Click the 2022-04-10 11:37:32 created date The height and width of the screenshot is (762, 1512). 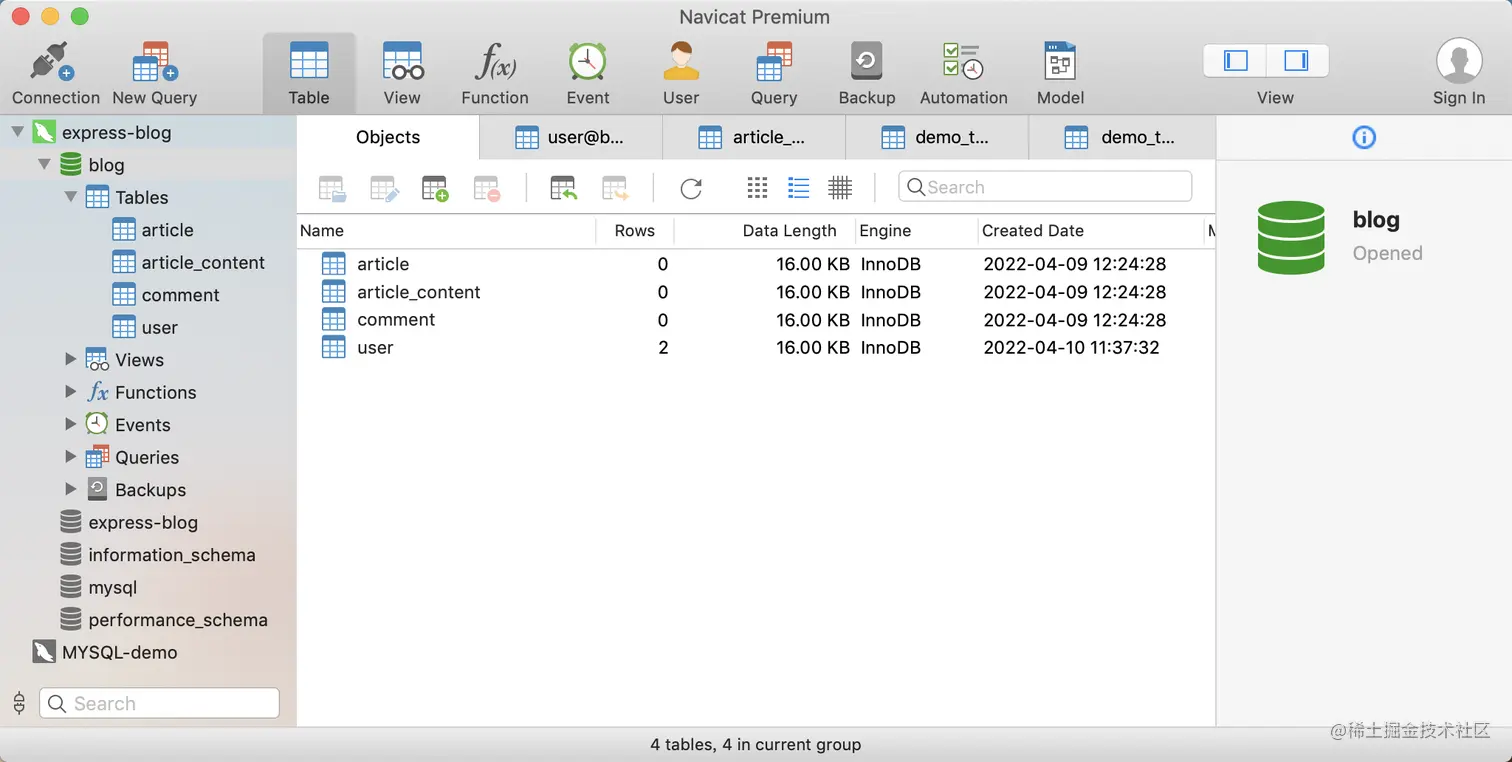pyautogui.click(x=1071, y=348)
